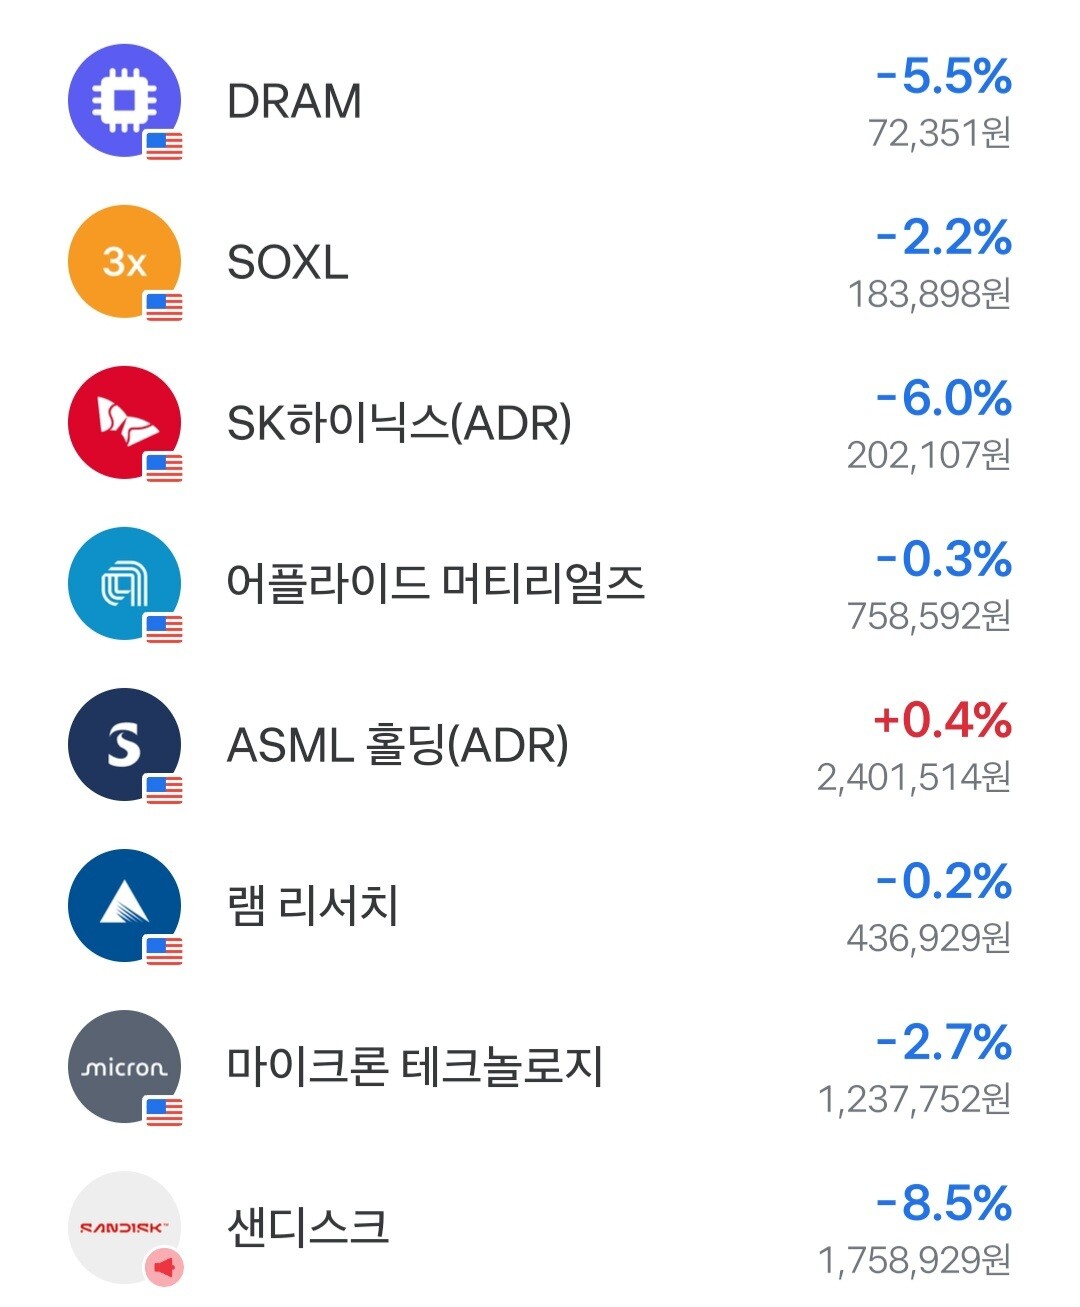
Task: Tap the 72,351원 price of DRAM
Action: click(x=940, y=132)
